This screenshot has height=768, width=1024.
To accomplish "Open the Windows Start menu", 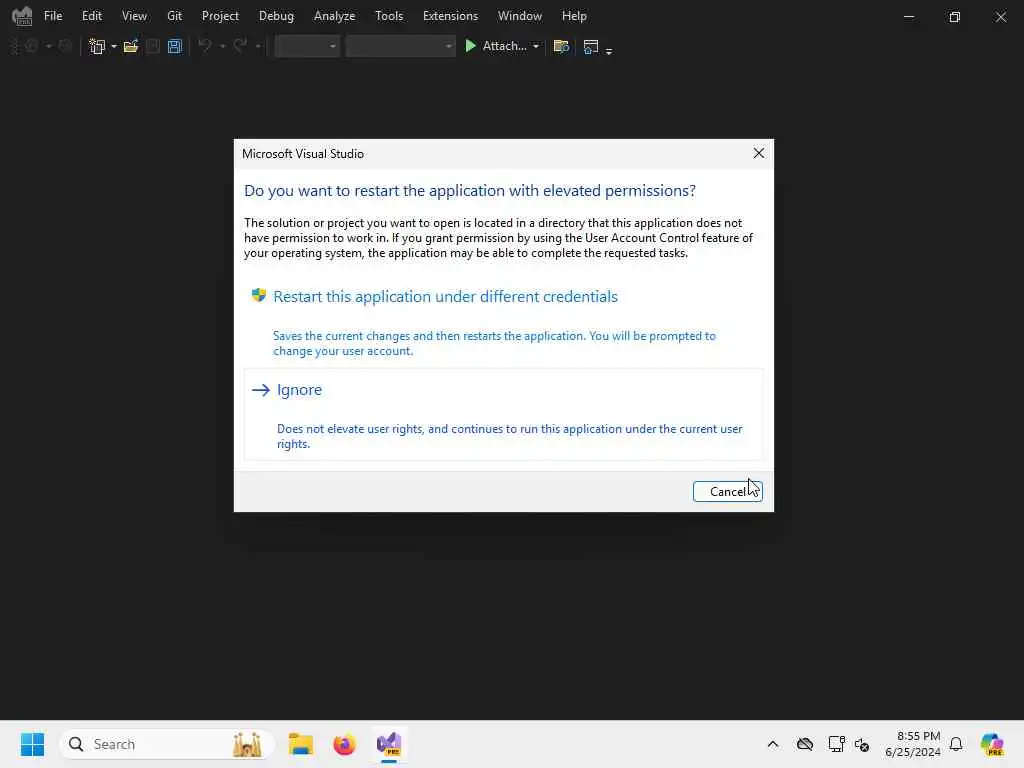I will click(32, 744).
